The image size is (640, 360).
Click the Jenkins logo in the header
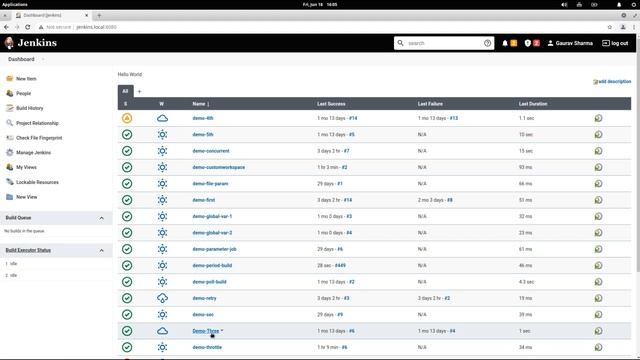[x=31, y=43]
